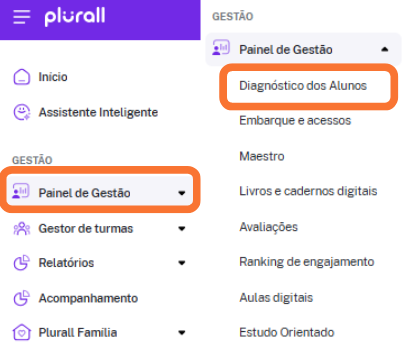Click the Acompanhamento chart icon

click(22, 298)
